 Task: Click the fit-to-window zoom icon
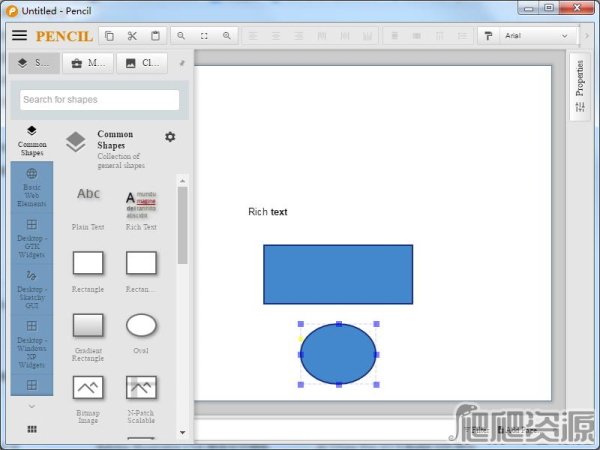coord(204,36)
